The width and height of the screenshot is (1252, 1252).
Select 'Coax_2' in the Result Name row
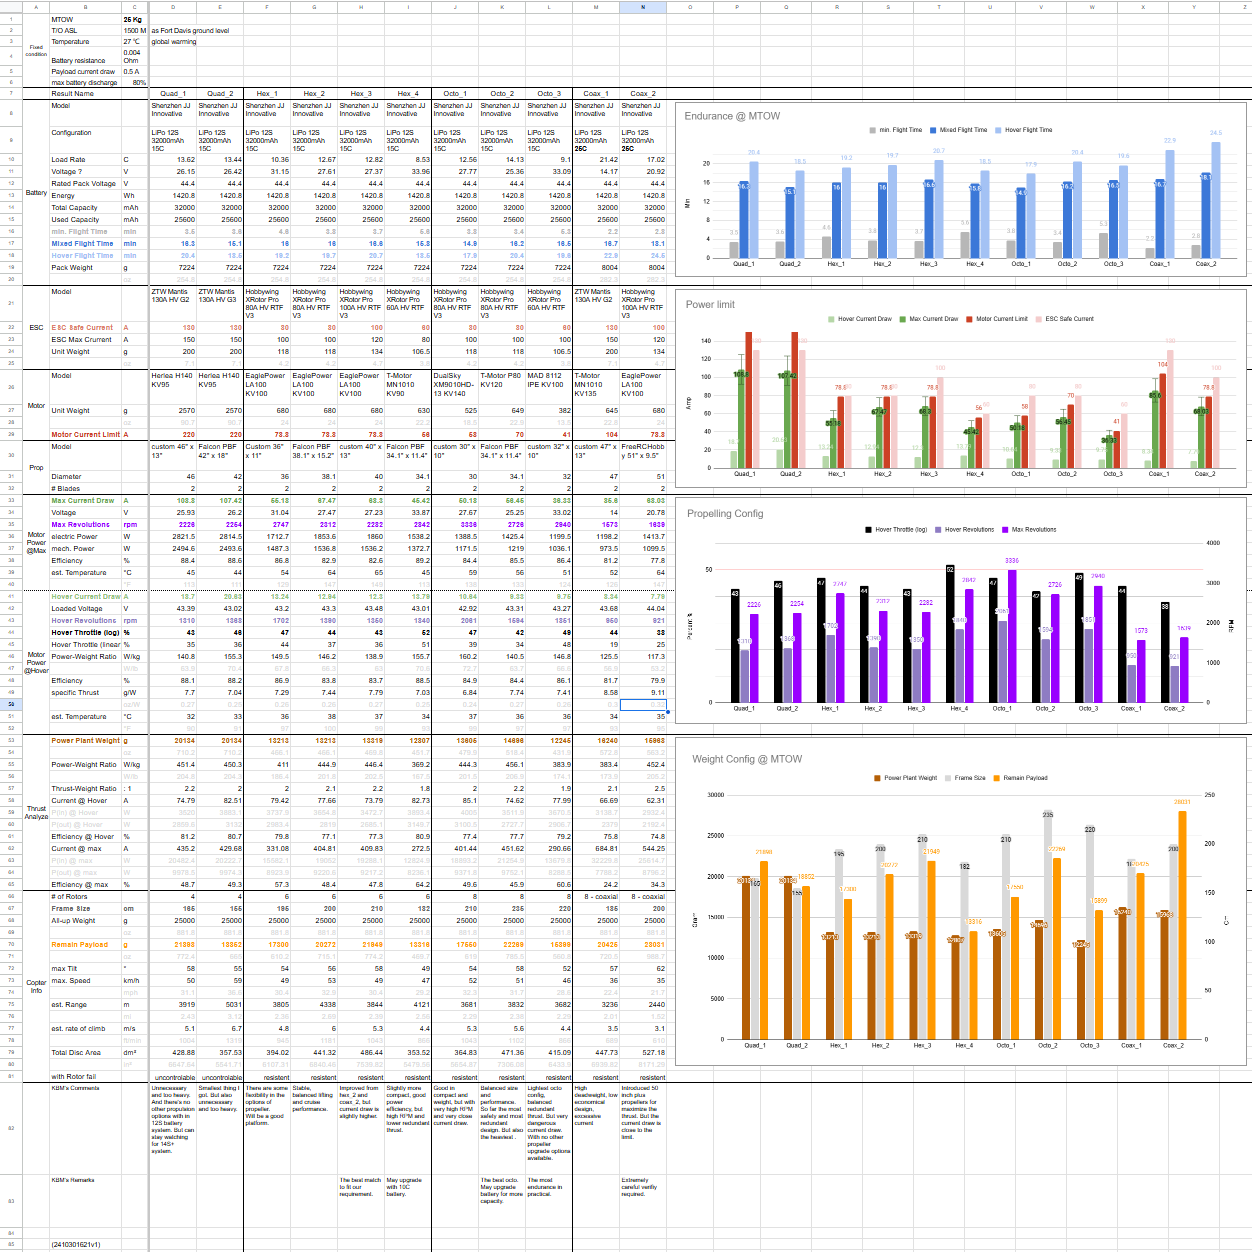click(643, 93)
